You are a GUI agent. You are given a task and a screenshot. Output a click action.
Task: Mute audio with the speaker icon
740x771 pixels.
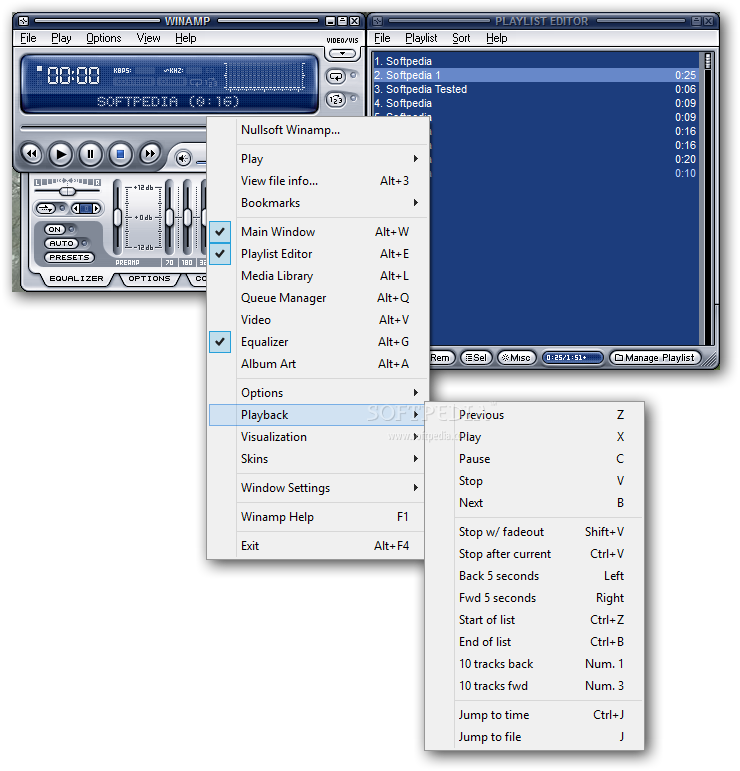tap(183, 158)
